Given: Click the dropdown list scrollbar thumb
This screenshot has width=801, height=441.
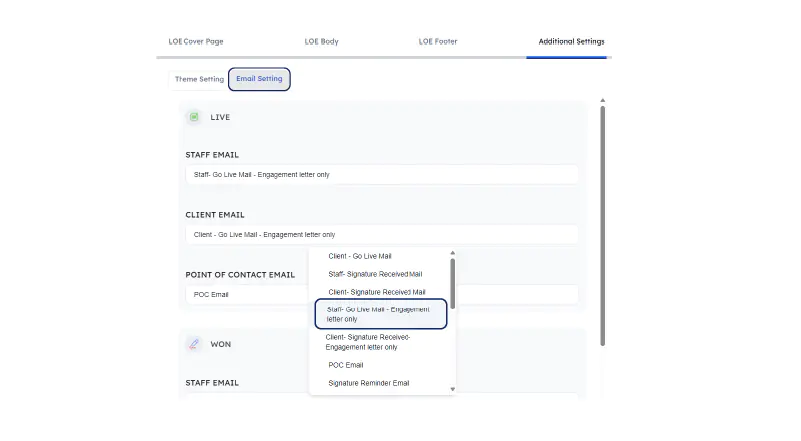Looking at the screenshot, I should [453, 283].
